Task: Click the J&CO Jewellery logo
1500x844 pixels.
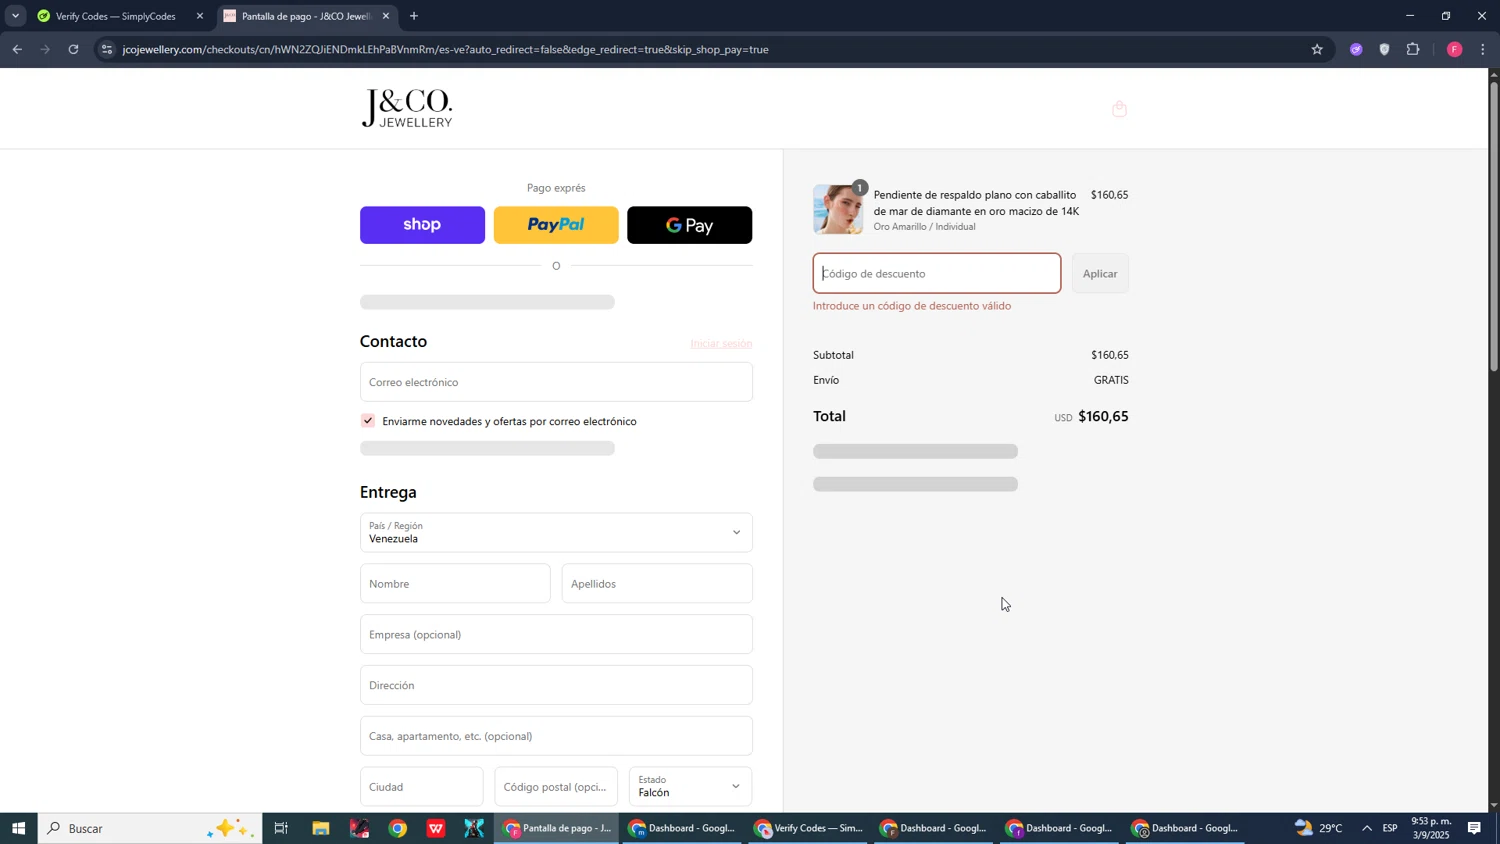Action: point(407,109)
